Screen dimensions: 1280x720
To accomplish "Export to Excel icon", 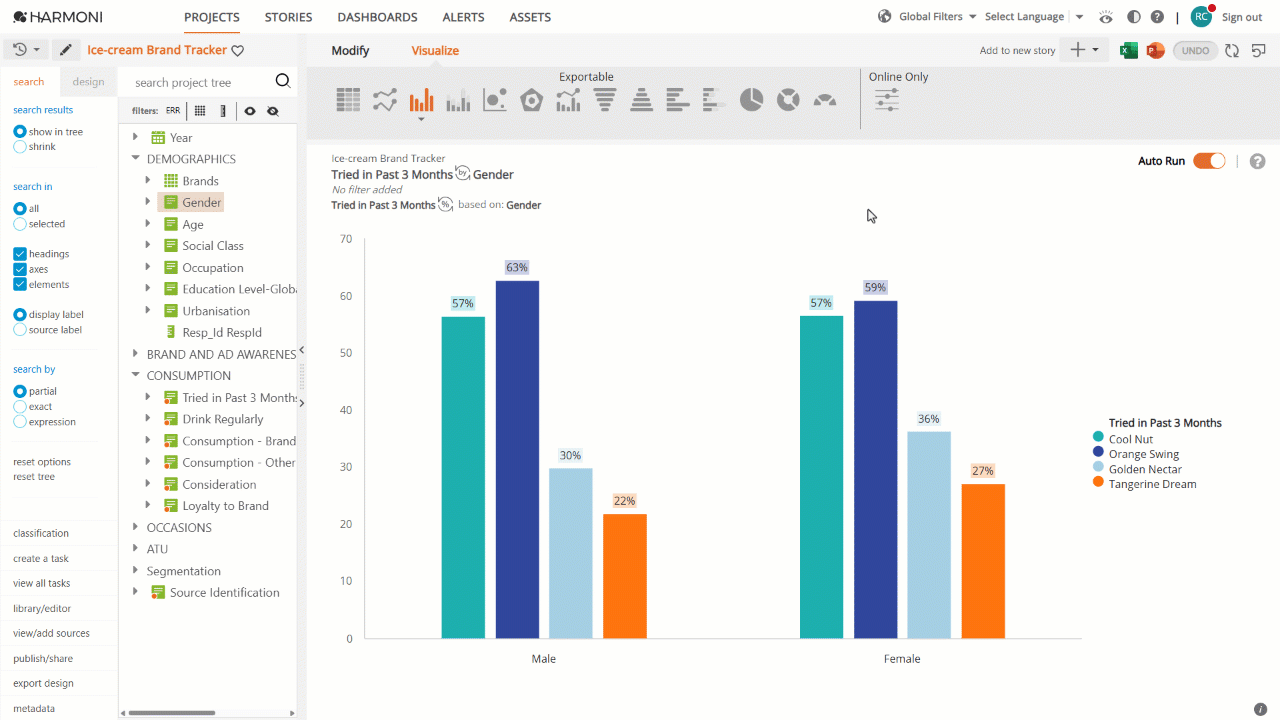I will (x=1129, y=50).
